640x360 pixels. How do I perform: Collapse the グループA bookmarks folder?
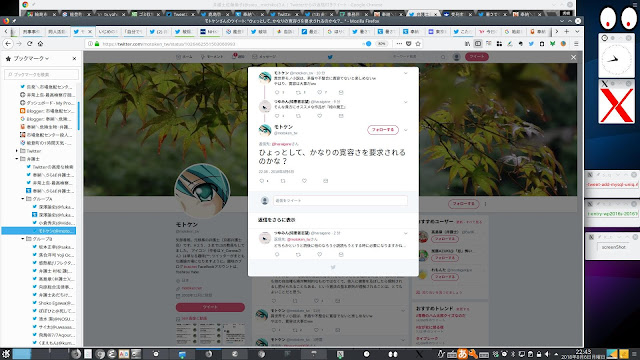point(23,199)
